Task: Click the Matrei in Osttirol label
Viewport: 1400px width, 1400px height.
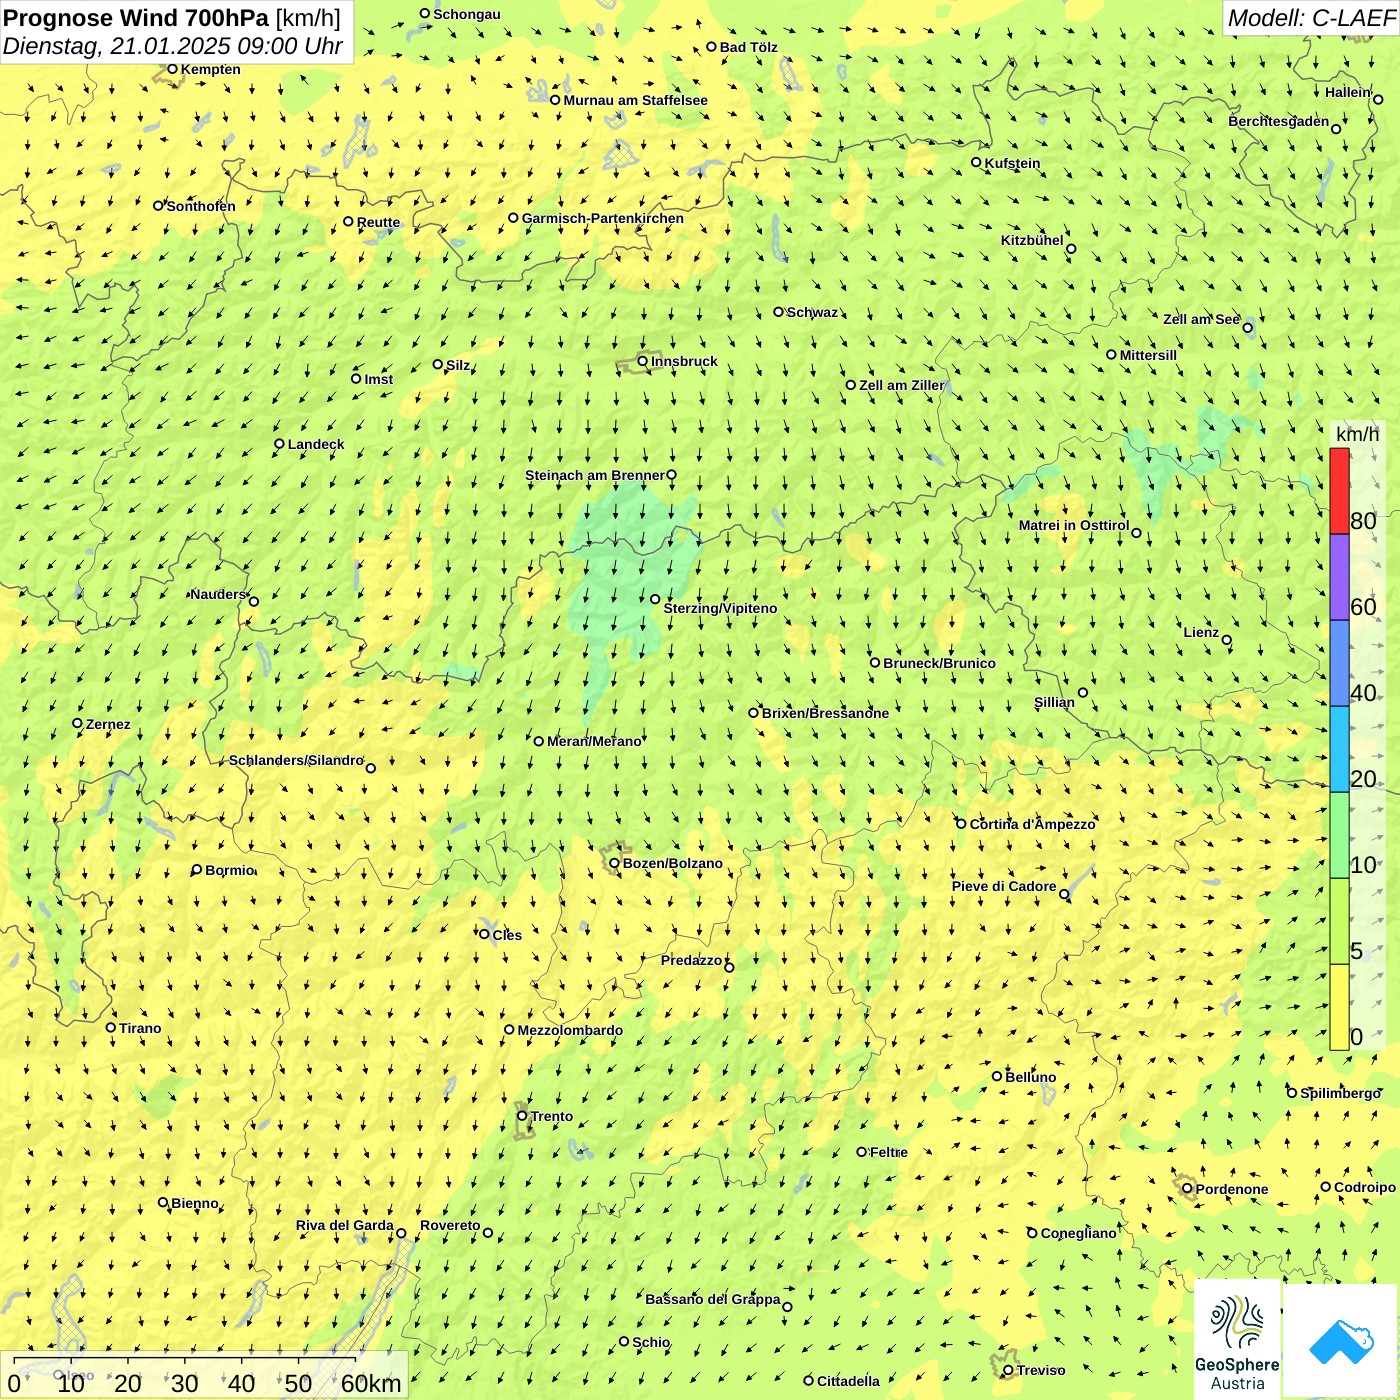Action: pyautogui.click(x=1074, y=525)
